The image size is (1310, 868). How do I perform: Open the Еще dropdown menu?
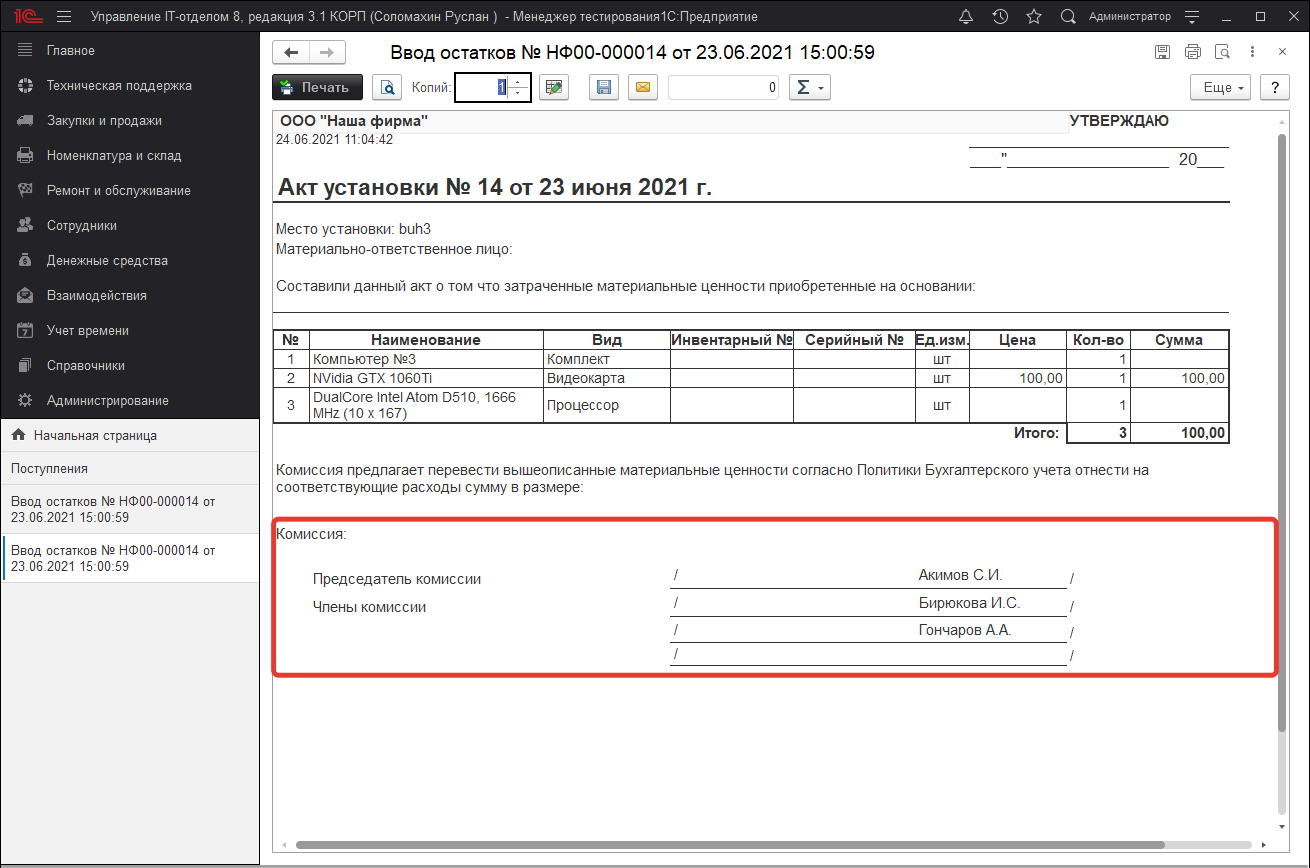pyautogui.click(x=1220, y=88)
